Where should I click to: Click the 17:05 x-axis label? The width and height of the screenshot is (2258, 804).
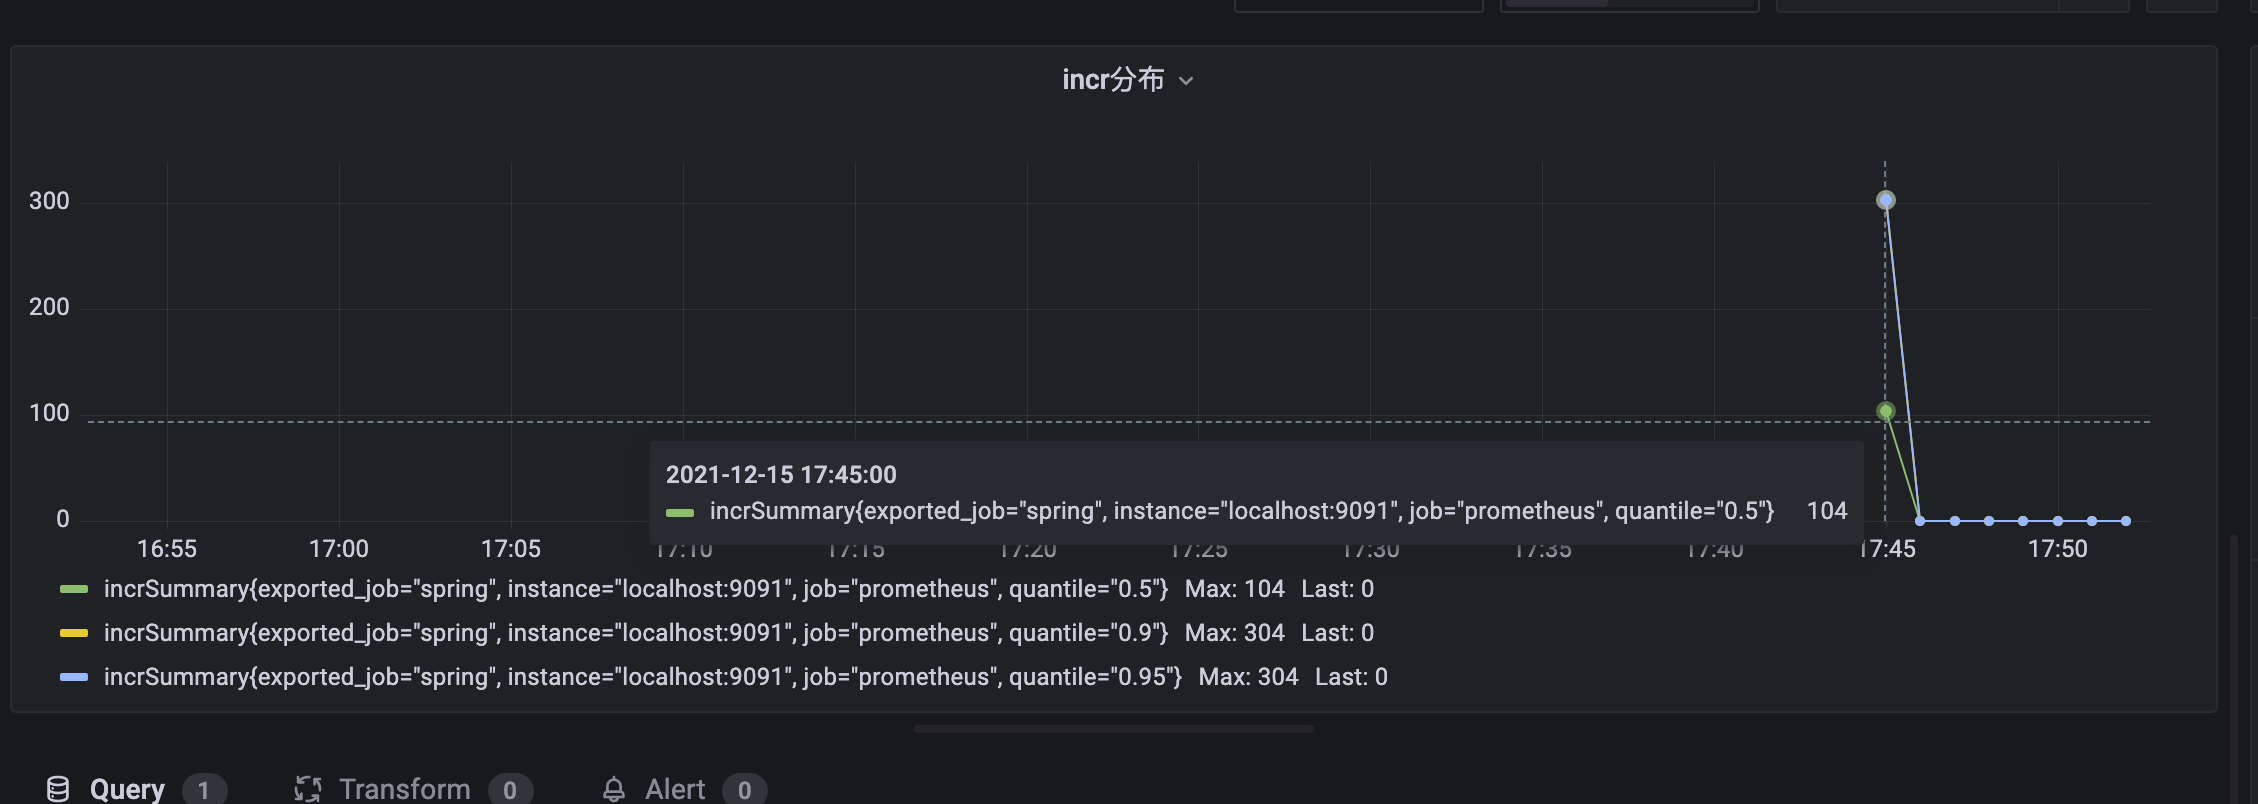(x=511, y=549)
